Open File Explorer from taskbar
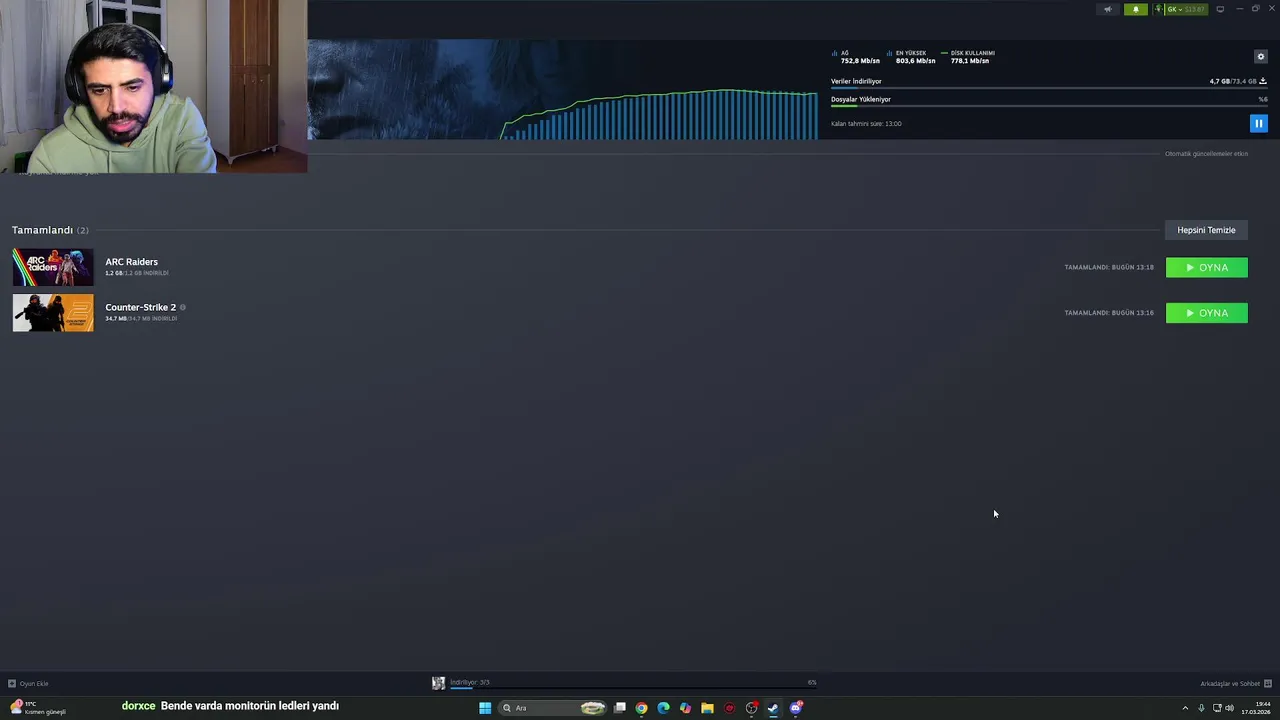Image resolution: width=1280 pixels, height=720 pixels. [707, 708]
